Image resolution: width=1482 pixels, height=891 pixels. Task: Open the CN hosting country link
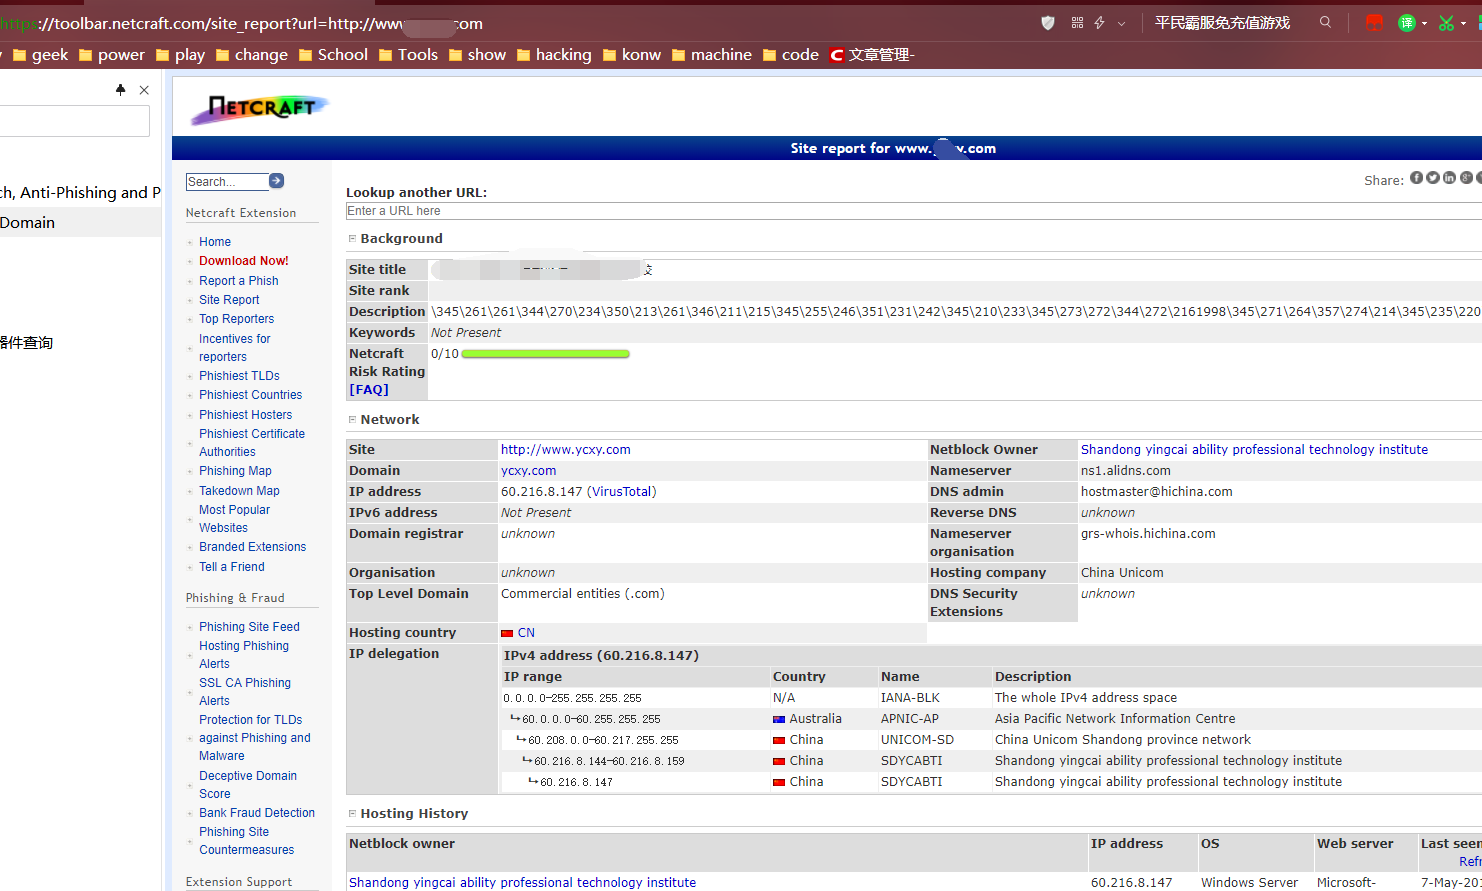(526, 632)
